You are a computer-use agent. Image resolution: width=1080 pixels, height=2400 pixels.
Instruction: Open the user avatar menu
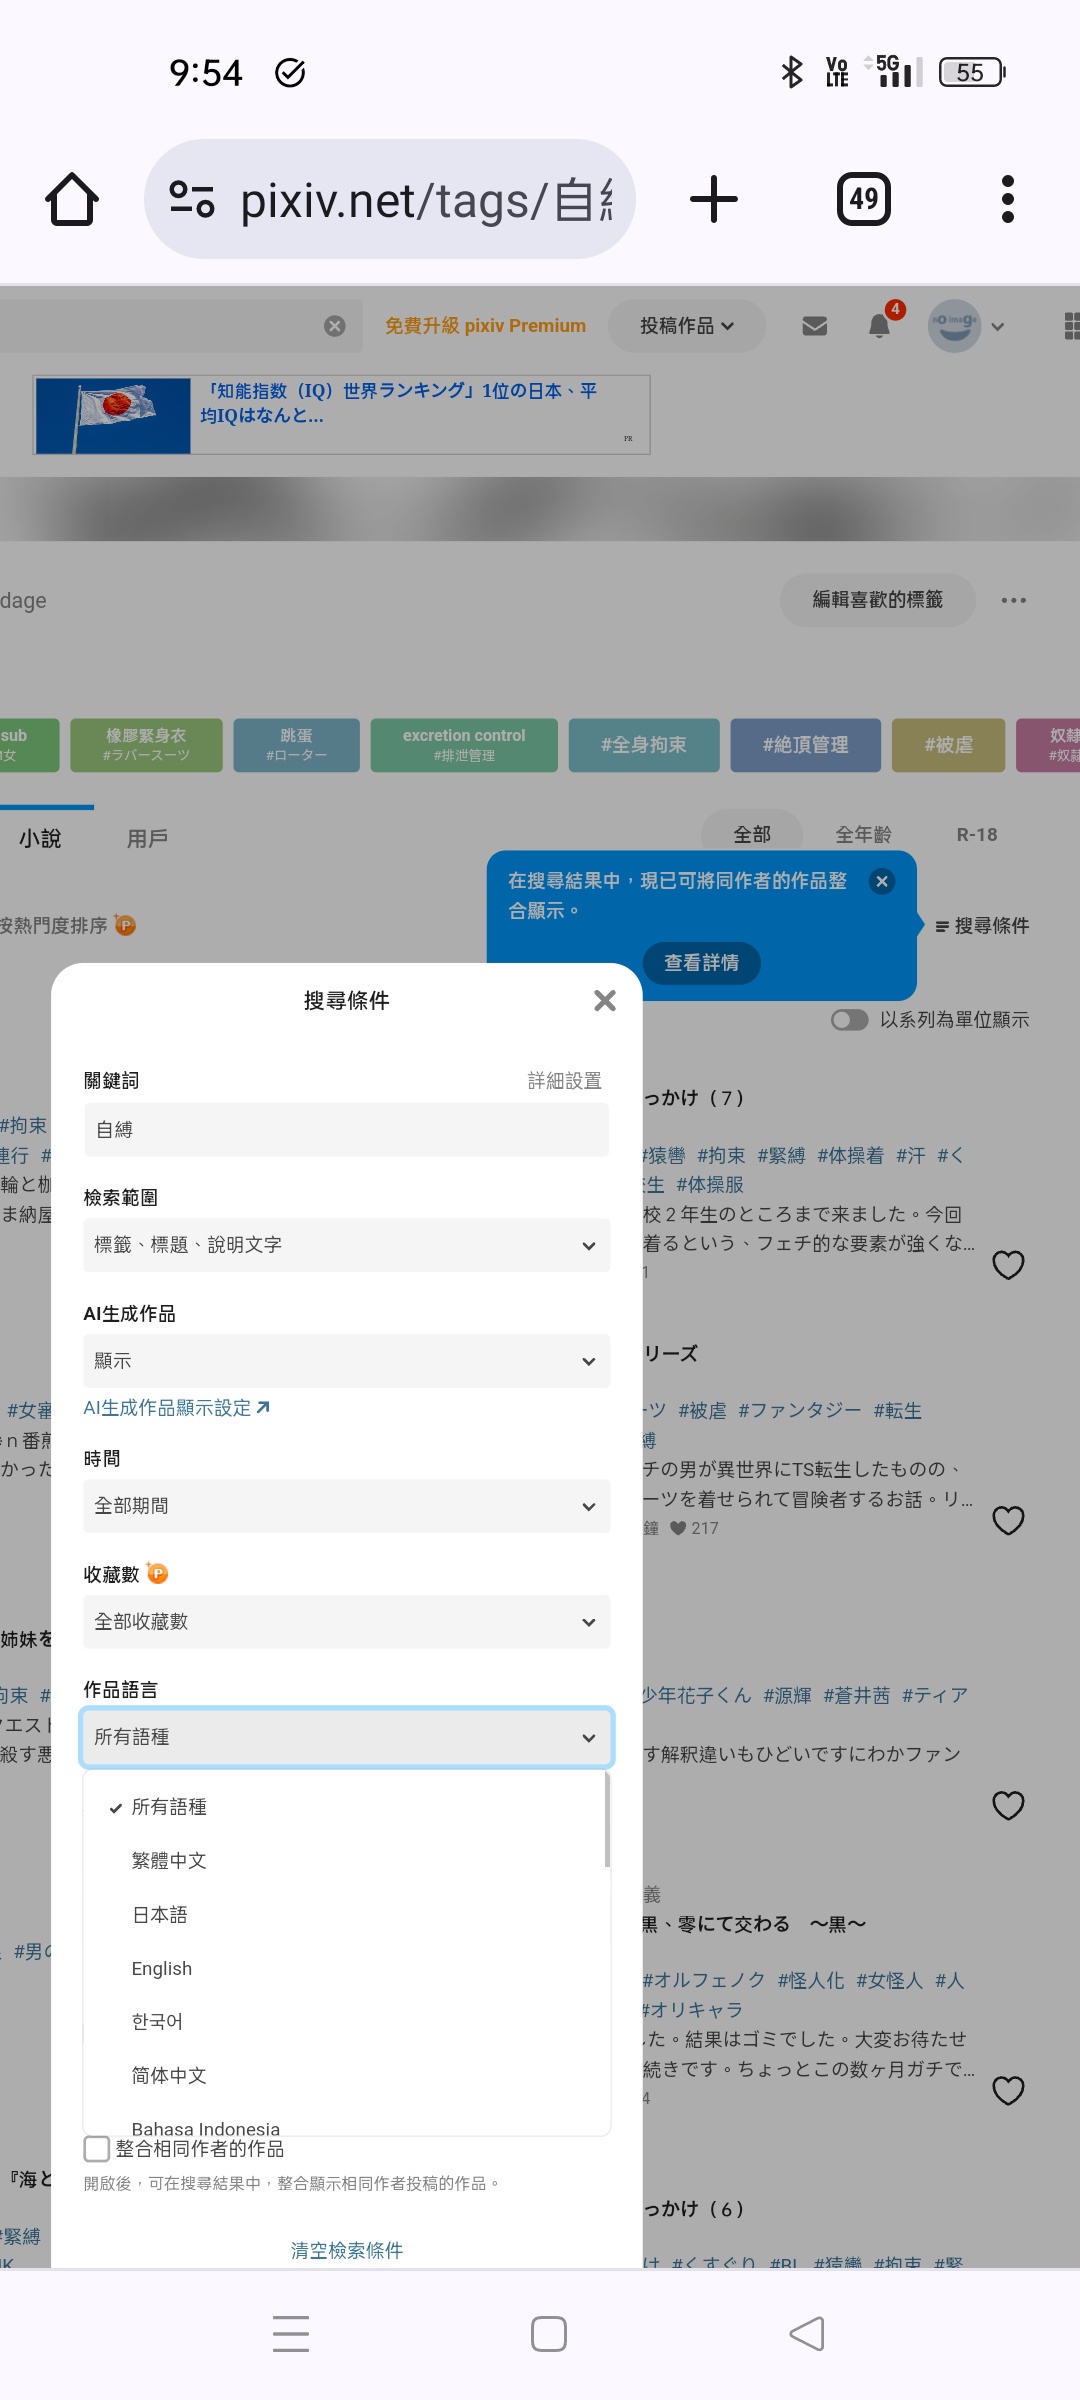tap(954, 326)
